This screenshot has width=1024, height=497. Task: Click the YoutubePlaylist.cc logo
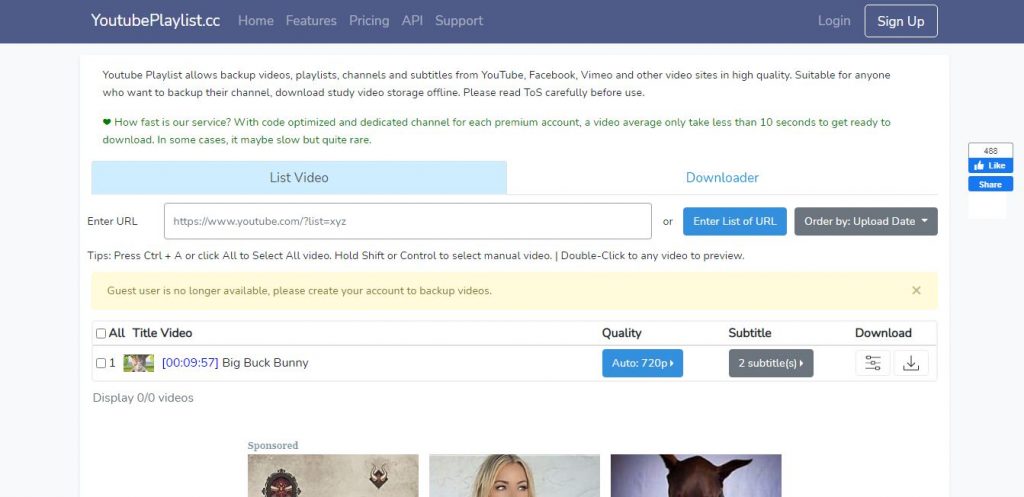pos(155,21)
